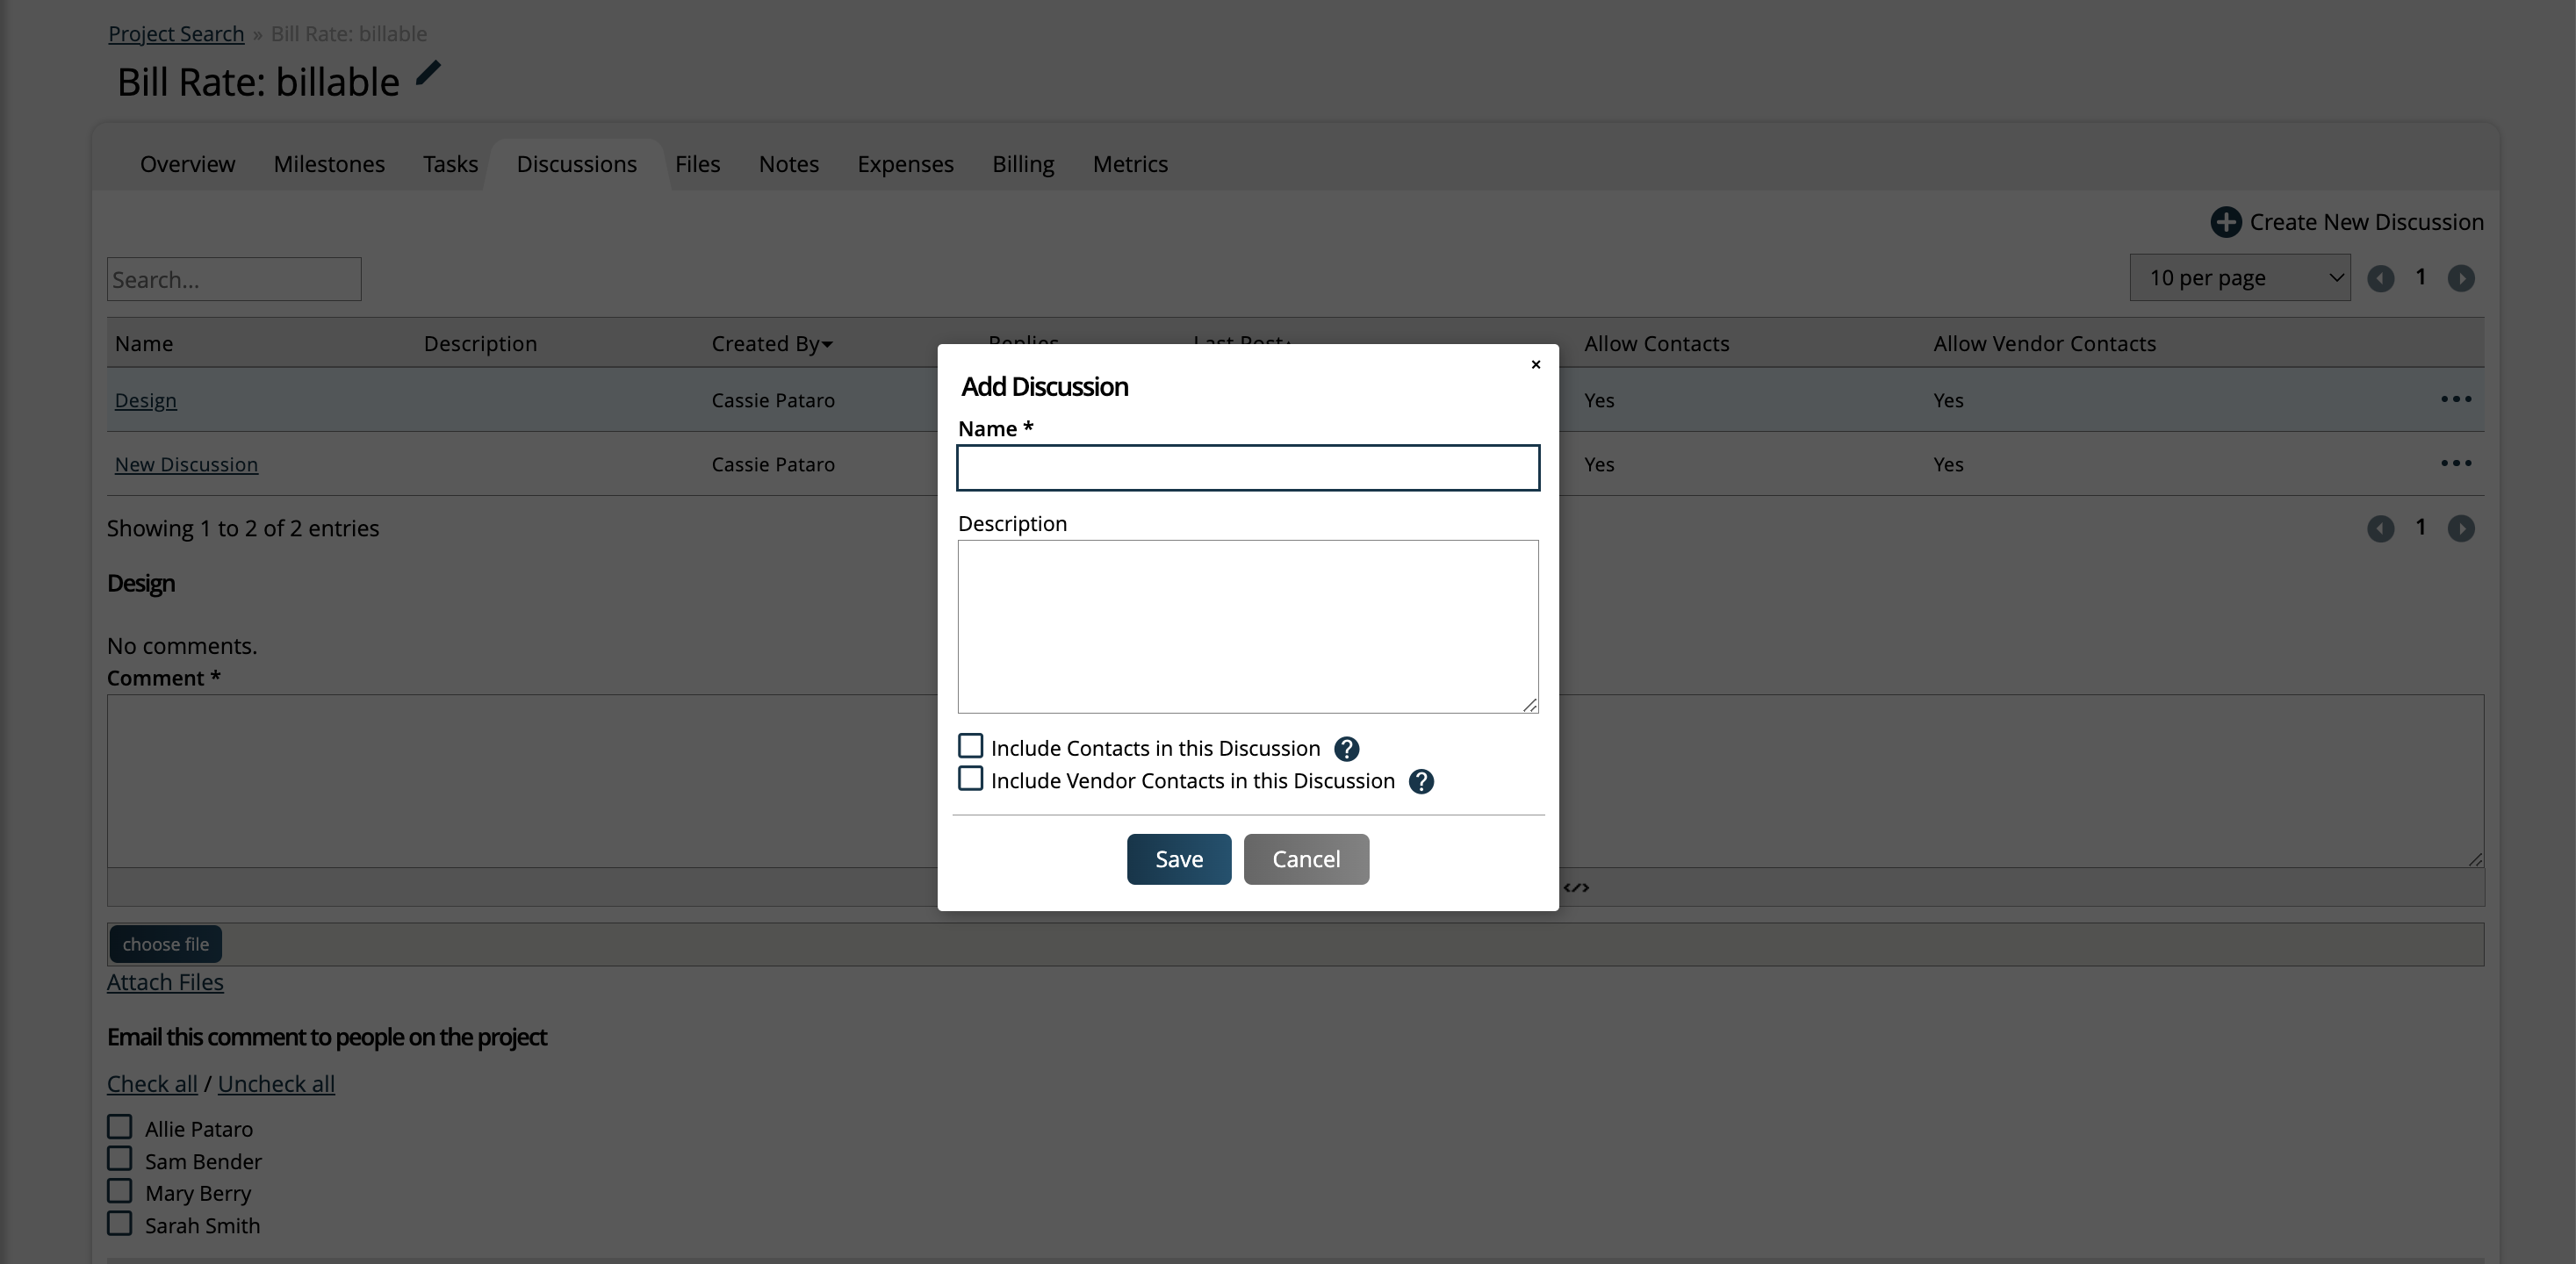Switch to the Overview tab
Image resolution: width=2576 pixels, height=1264 pixels.
187,164
